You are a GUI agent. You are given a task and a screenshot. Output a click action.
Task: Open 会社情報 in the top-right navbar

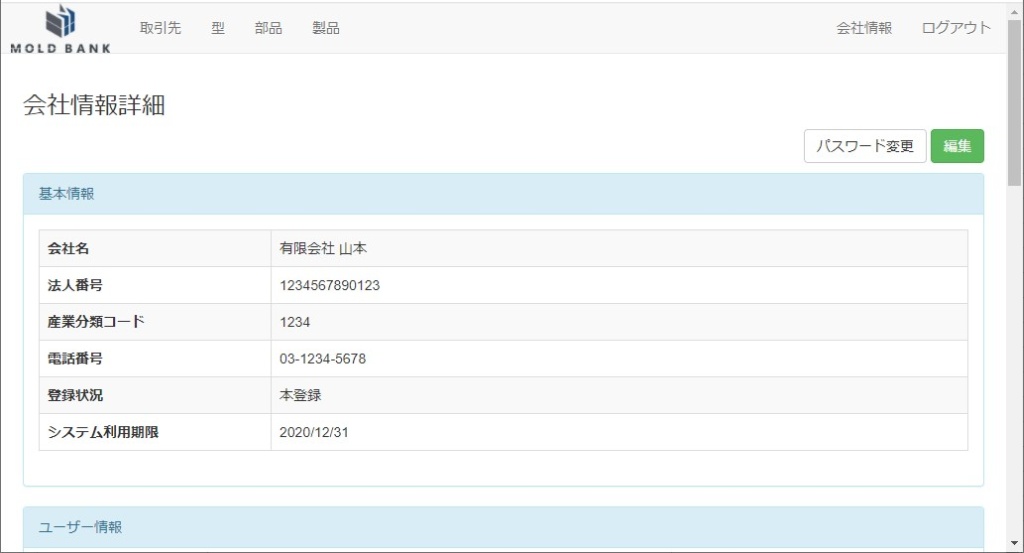[864, 28]
